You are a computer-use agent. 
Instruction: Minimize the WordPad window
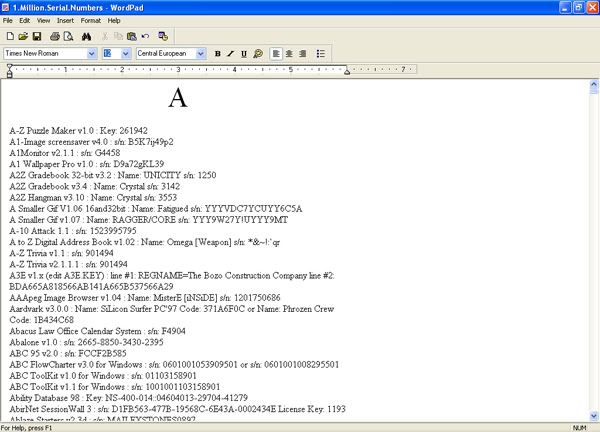tap(565, 7)
